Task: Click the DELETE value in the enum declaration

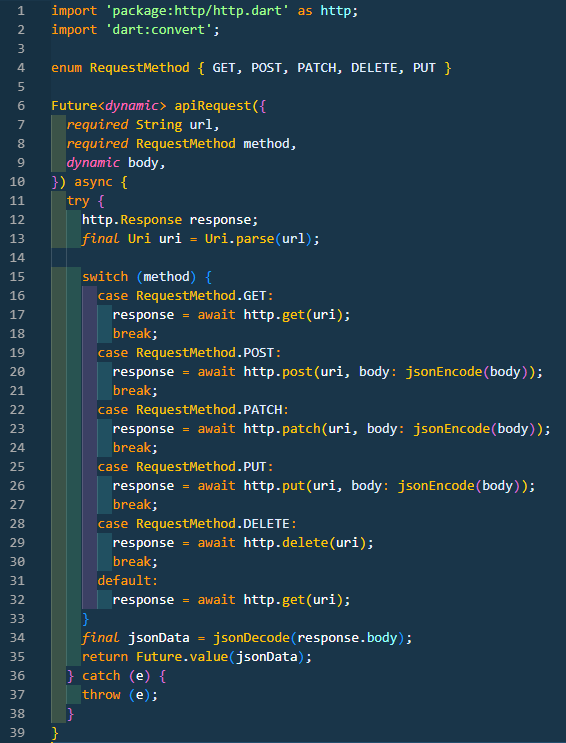Action: tap(374, 68)
